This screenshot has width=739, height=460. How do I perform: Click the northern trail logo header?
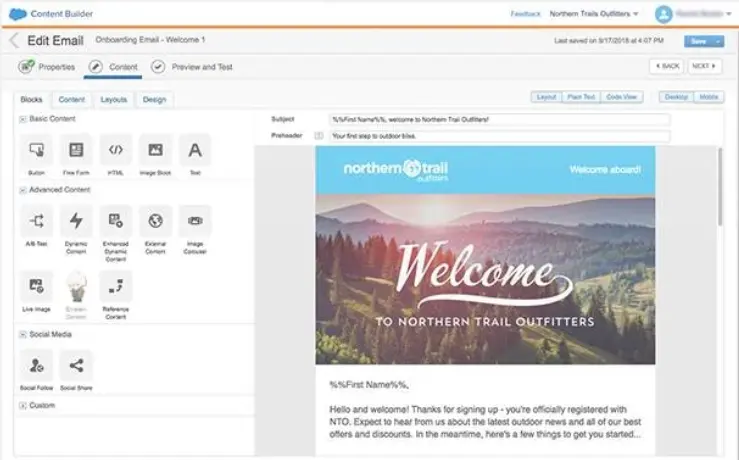click(396, 171)
